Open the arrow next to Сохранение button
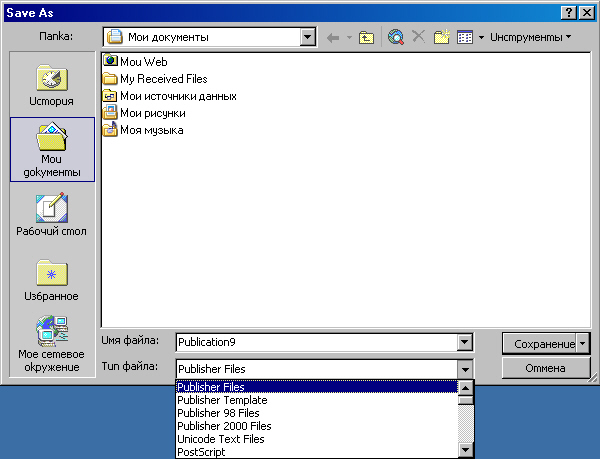This screenshot has height=459, width=600. click(583, 342)
